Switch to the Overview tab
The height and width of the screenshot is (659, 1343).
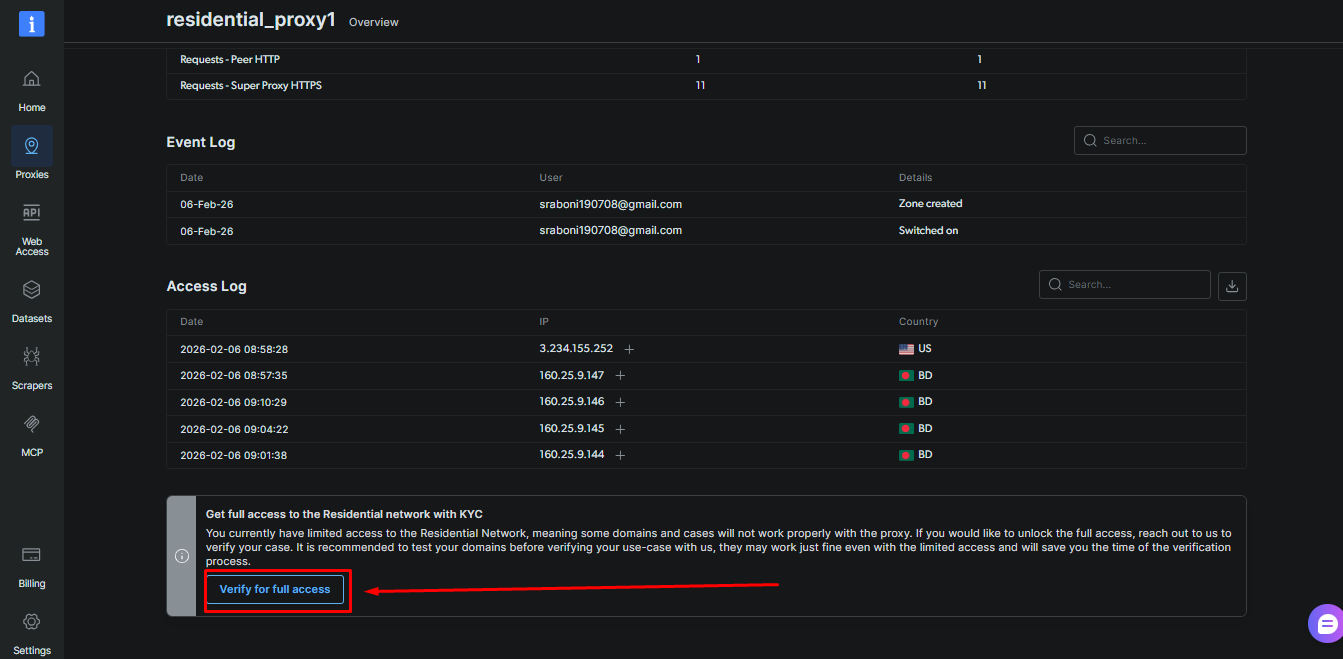coord(374,22)
